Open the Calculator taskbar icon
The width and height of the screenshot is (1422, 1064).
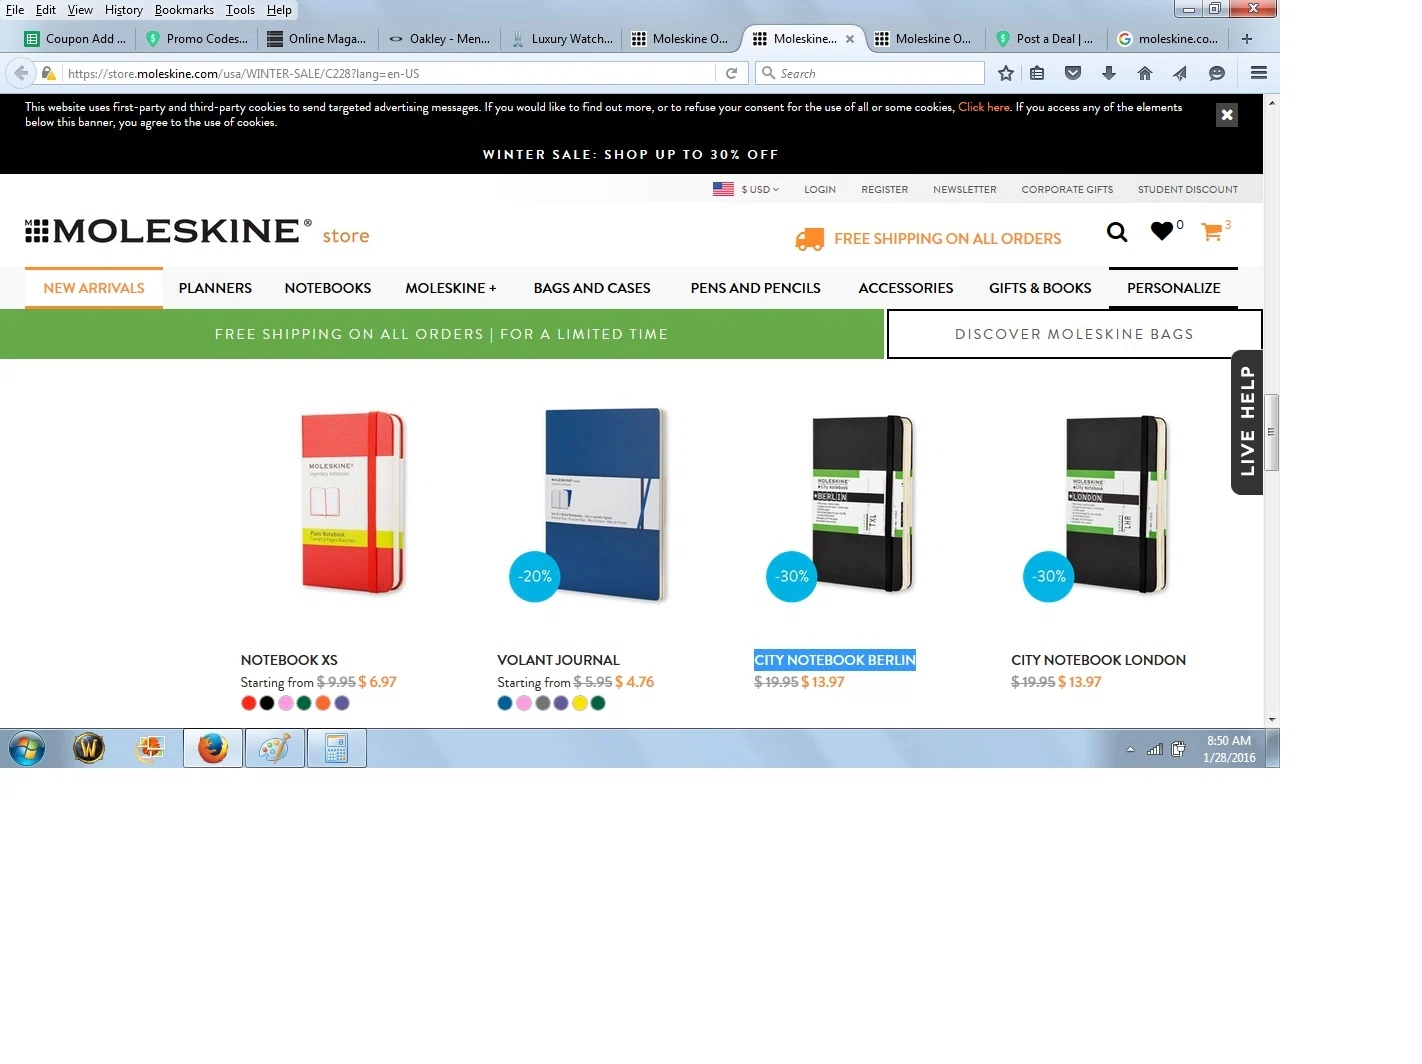click(337, 748)
